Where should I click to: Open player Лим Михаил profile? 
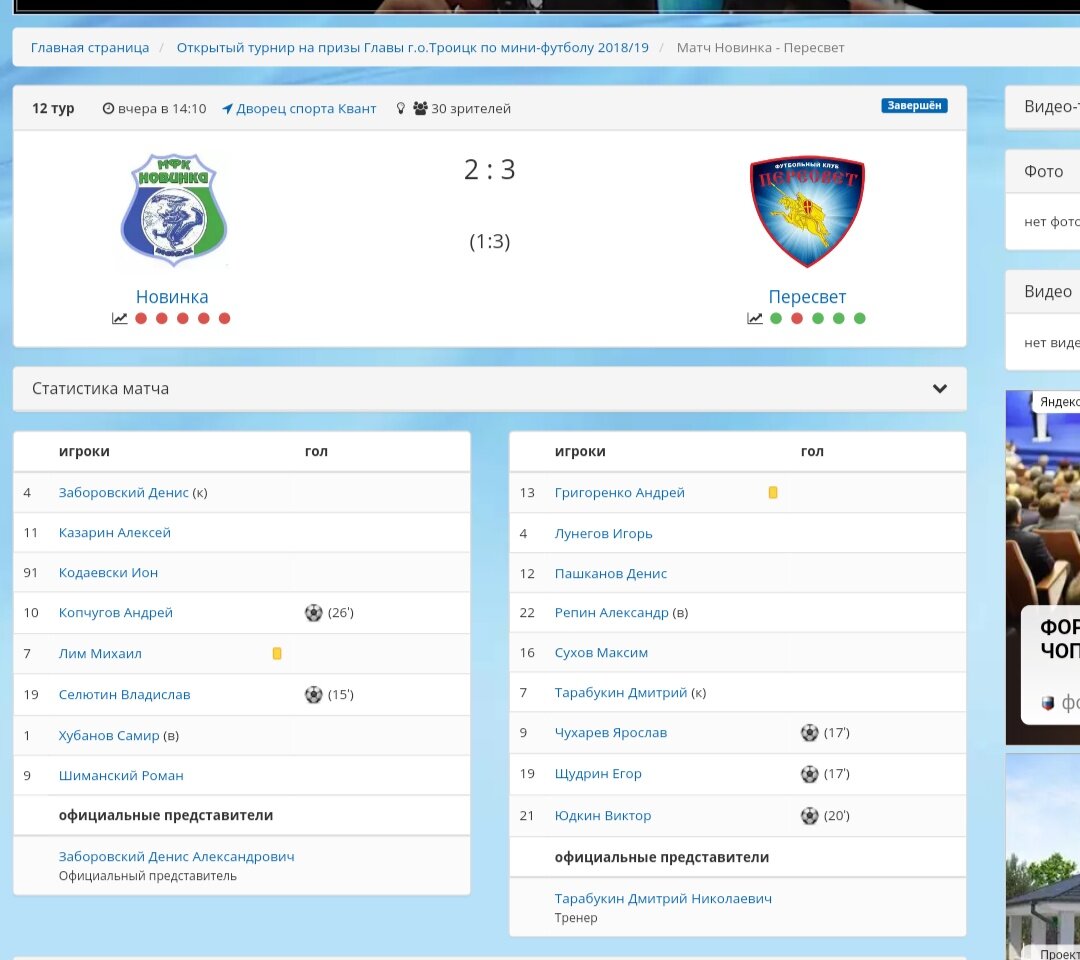point(100,654)
